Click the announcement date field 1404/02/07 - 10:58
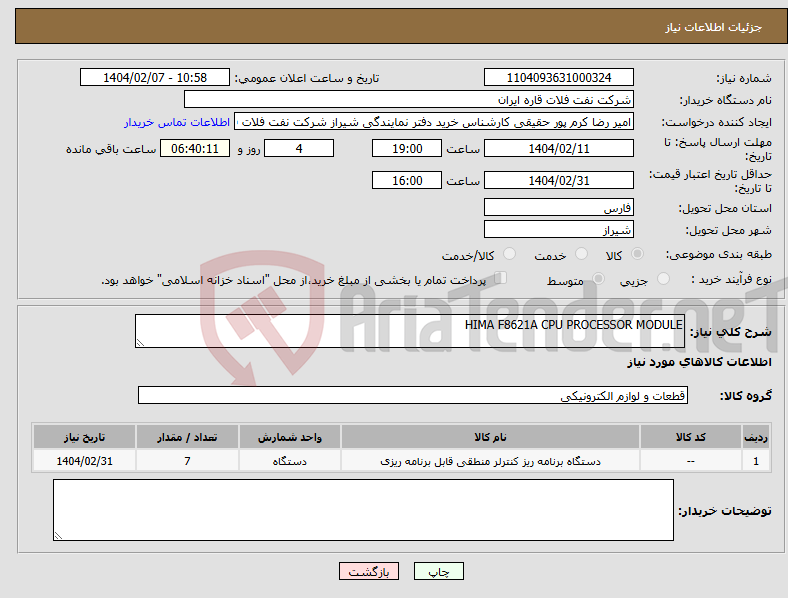The image size is (788, 598). 155,78
